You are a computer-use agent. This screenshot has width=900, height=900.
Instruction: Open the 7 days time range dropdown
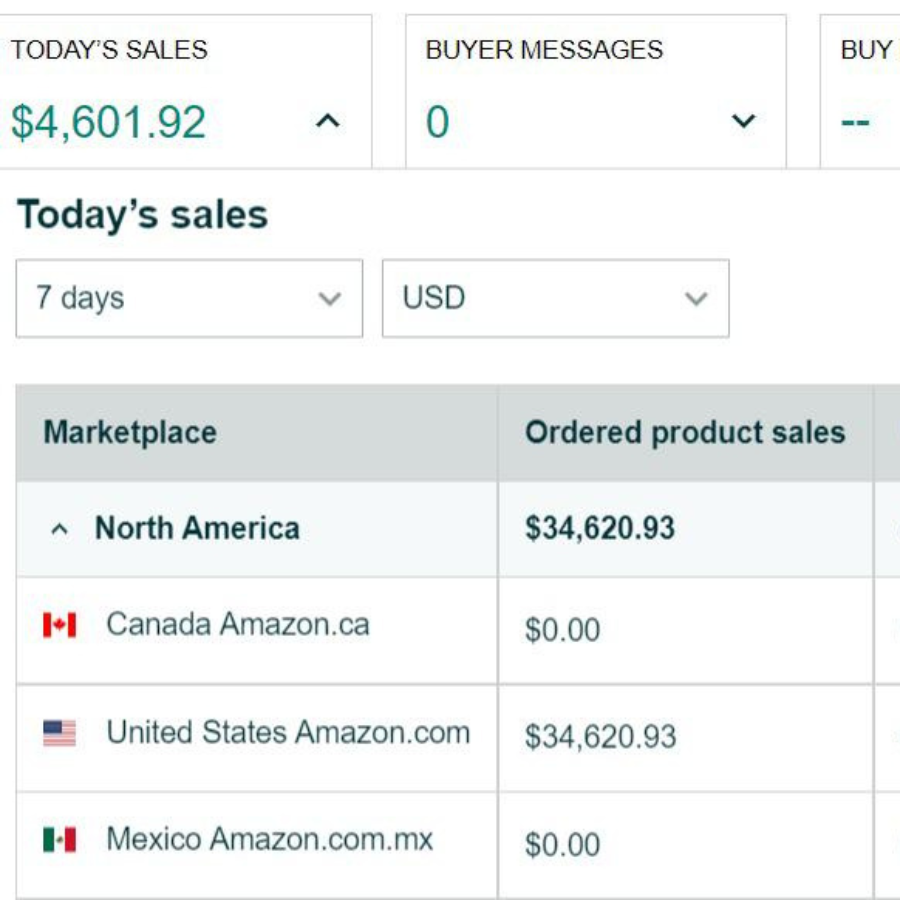click(x=189, y=298)
